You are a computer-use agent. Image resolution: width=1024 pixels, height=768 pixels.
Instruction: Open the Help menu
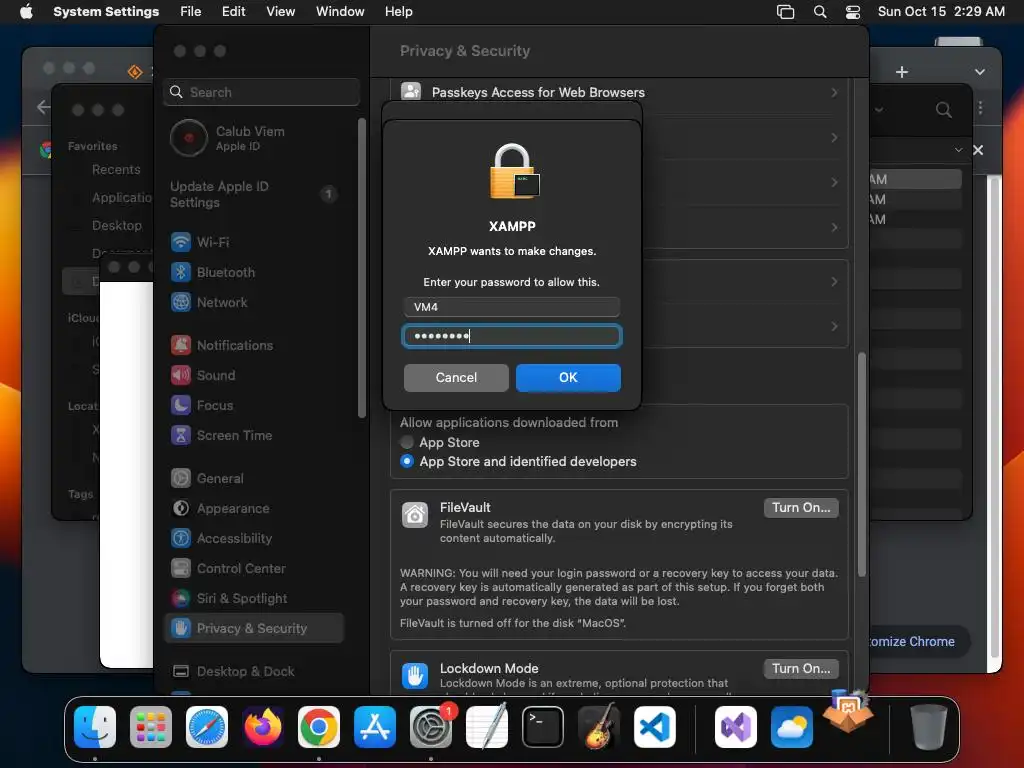pyautogui.click(x=398, y=11)
